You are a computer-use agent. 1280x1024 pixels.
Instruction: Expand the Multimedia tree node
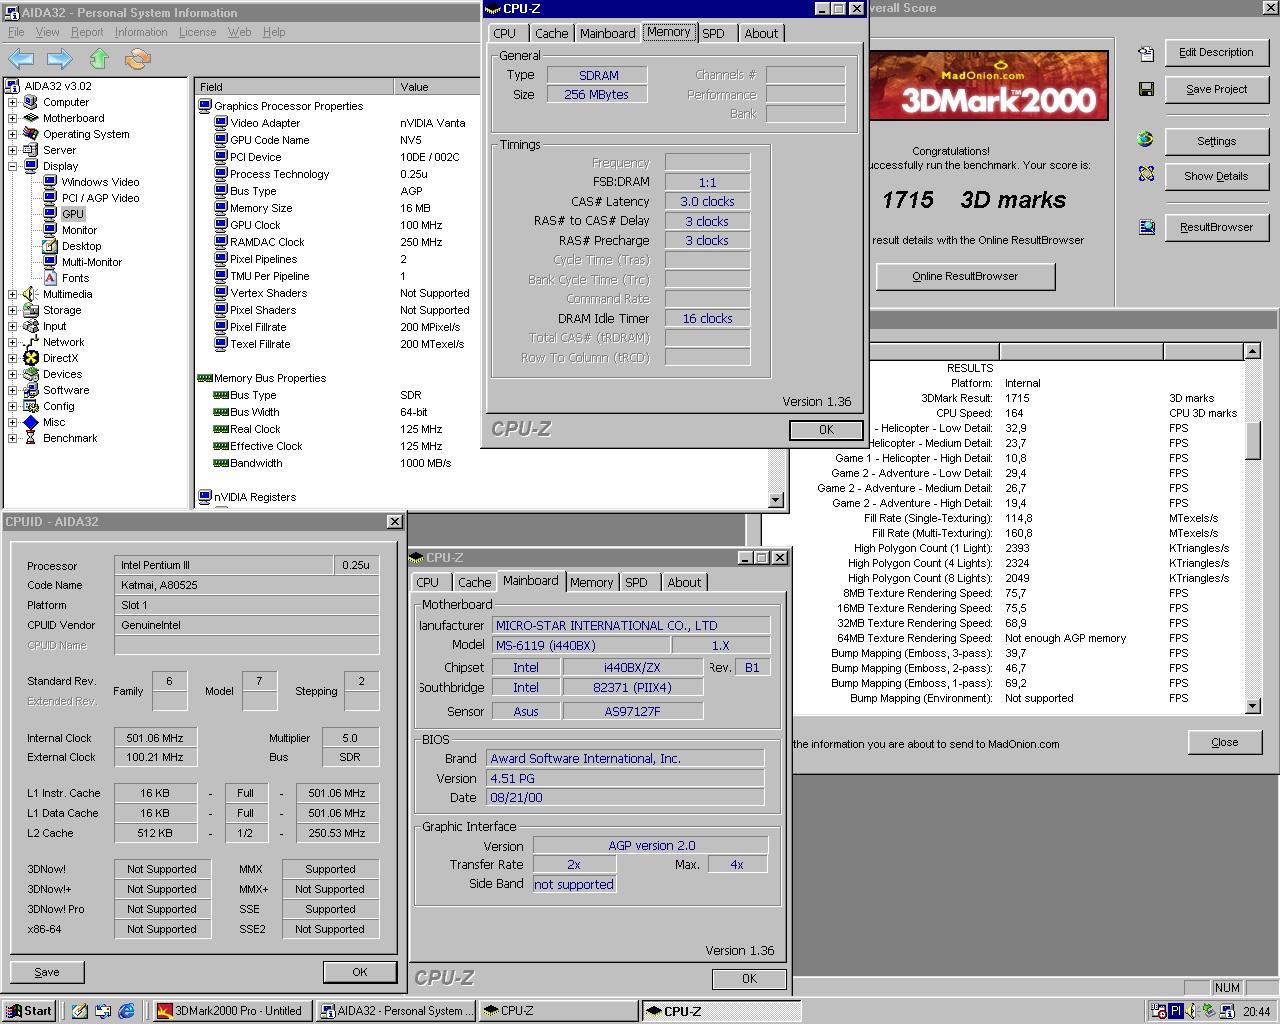coord(12,294)
